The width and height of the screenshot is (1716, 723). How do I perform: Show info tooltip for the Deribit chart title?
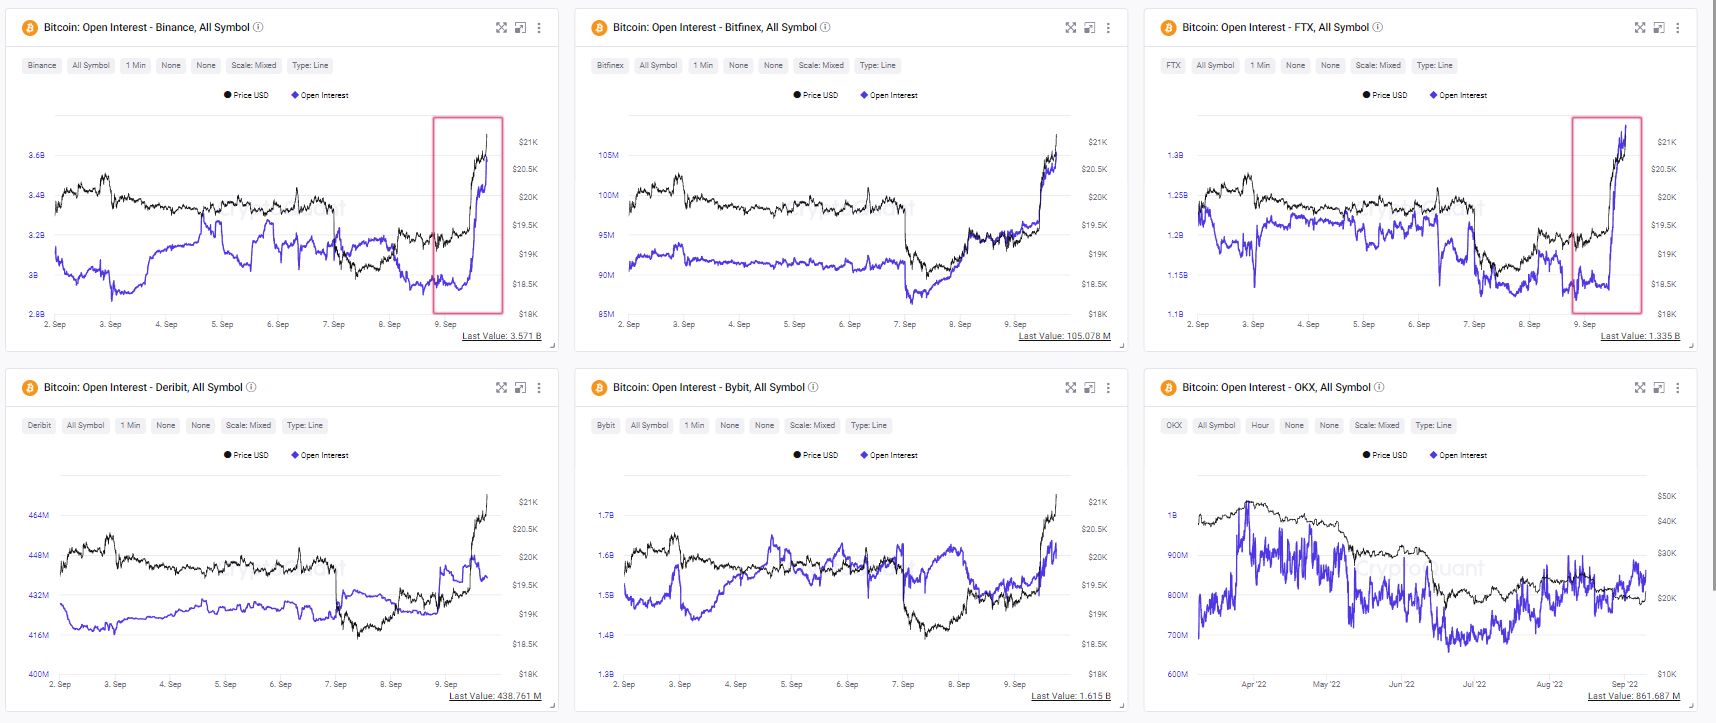pos(251,388)
